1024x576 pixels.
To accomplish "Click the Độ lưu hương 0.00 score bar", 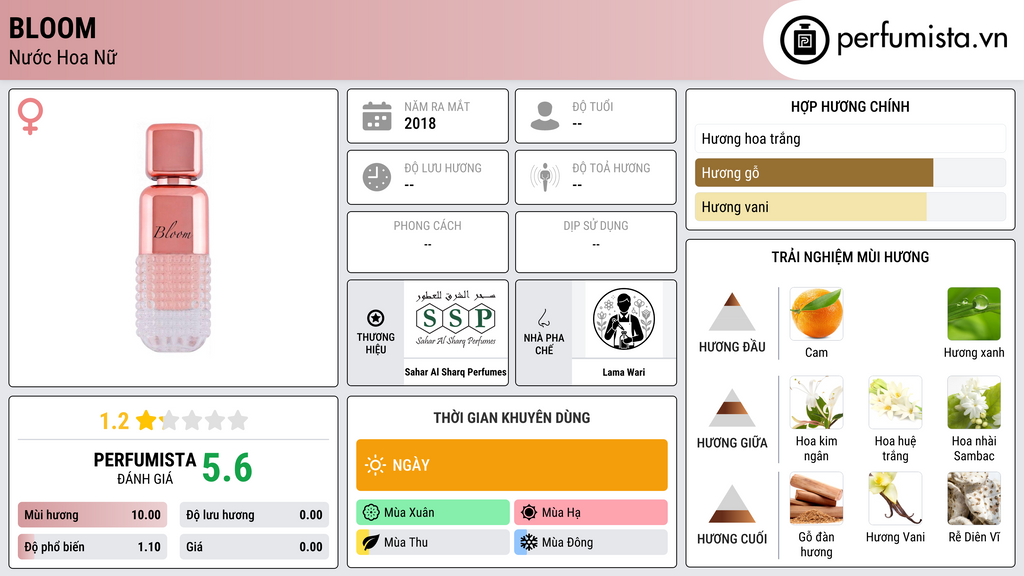I will pyautogui.click(x=254, y=515).
